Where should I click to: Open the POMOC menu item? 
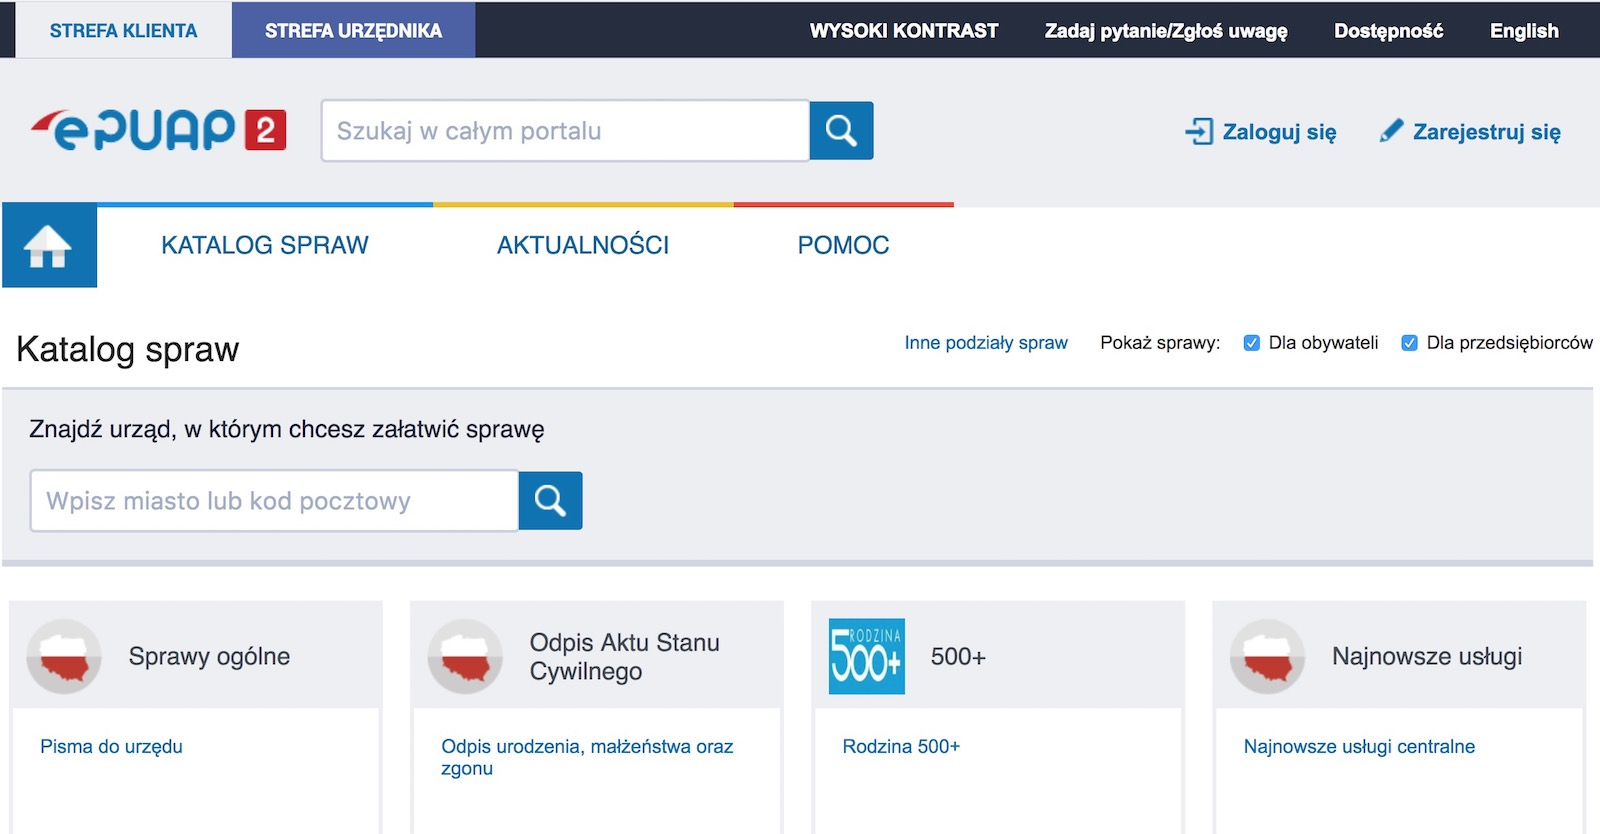[x=843, y=245]
